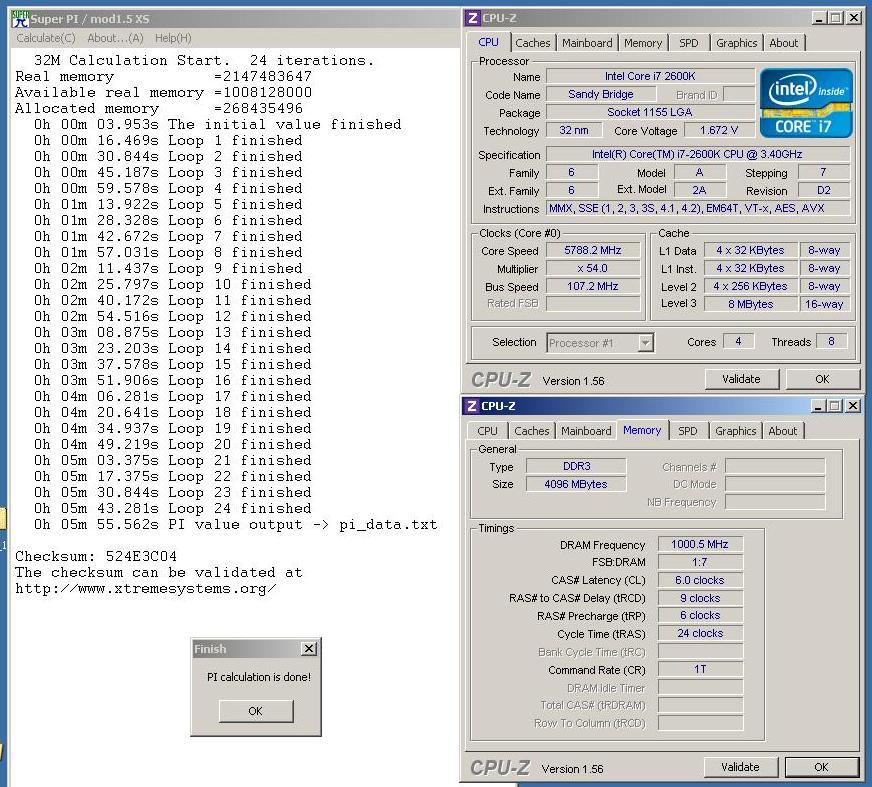
Task: Close the Finish dialog with X
Action: (x=309, y=649)
